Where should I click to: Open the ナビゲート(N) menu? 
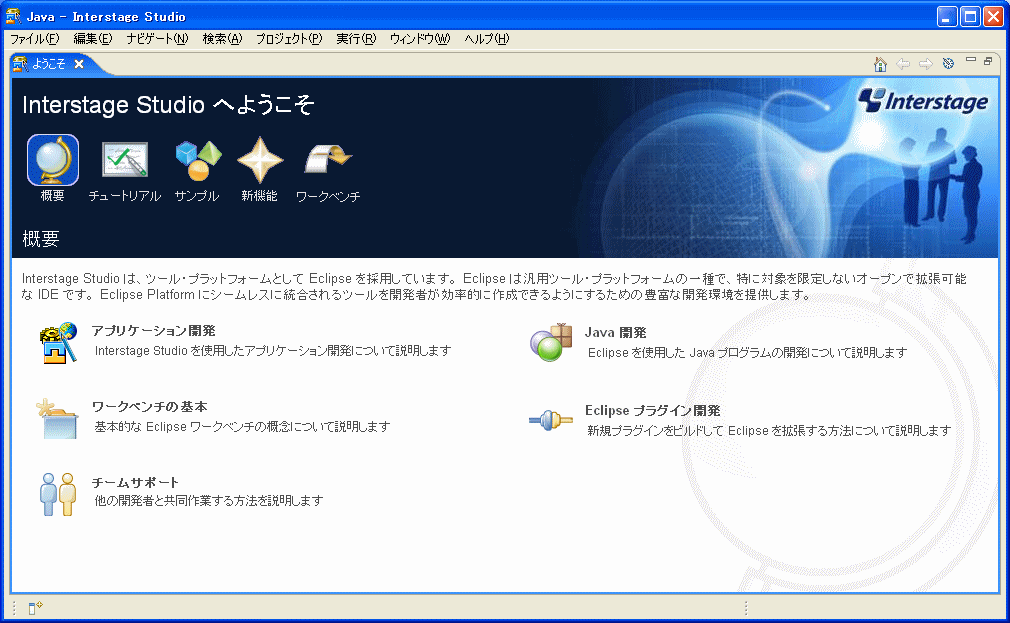[157, 39]
